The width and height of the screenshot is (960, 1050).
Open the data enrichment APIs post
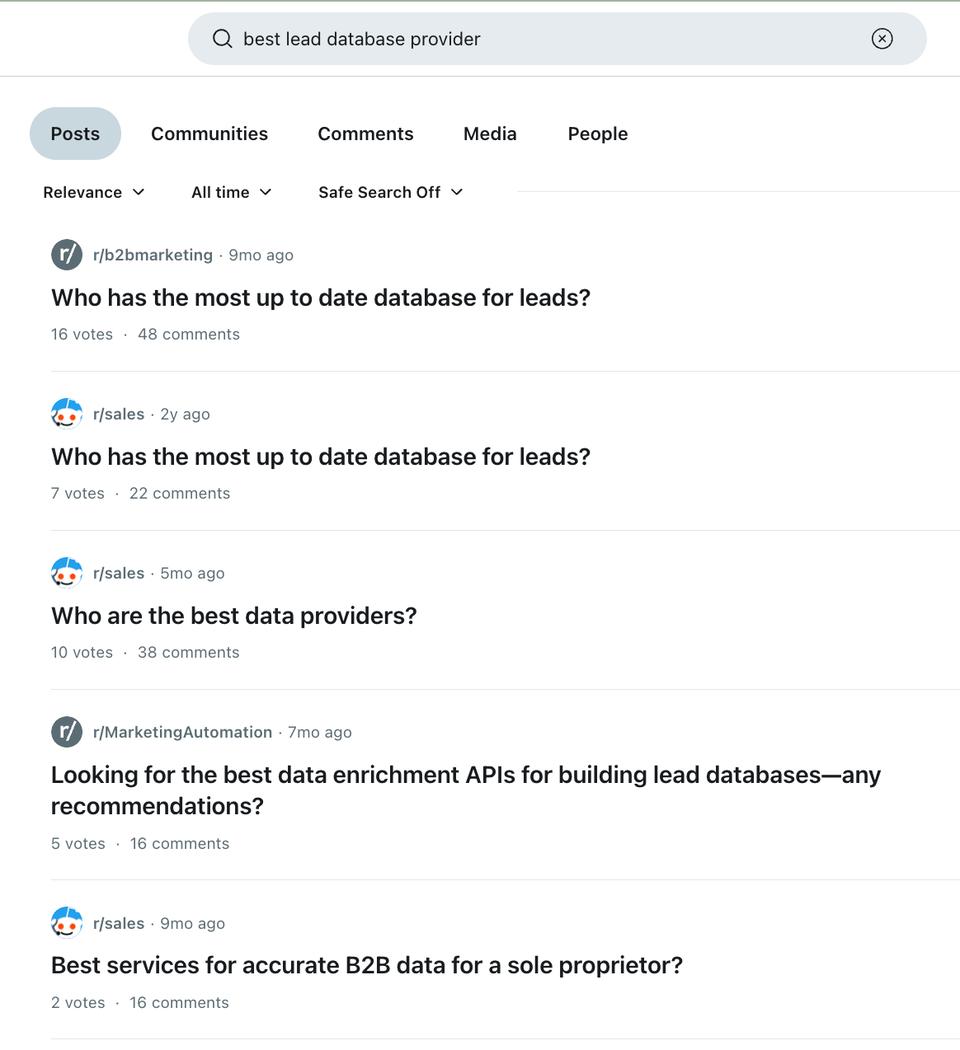(466, 790)
